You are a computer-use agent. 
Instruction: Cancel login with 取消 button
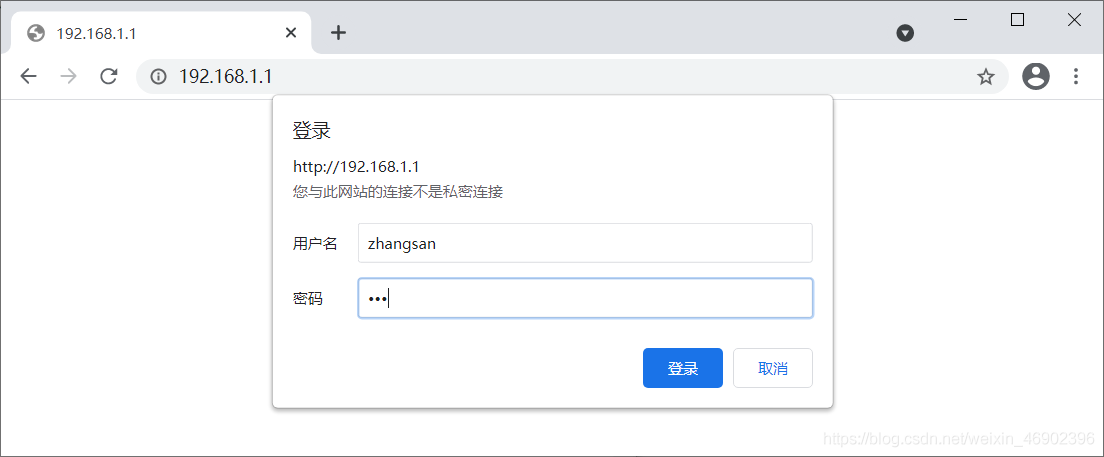772,368
